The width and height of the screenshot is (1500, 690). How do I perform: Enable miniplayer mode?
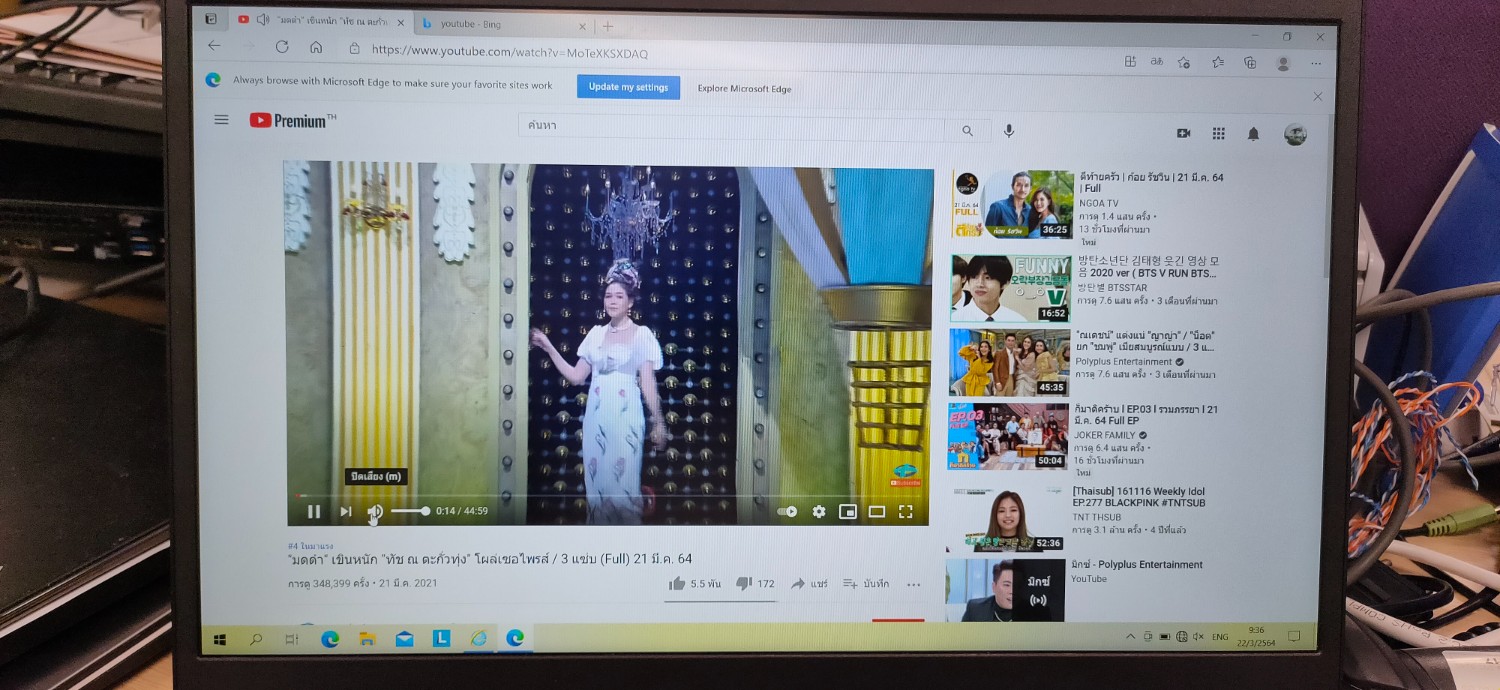tap(848, 511)
